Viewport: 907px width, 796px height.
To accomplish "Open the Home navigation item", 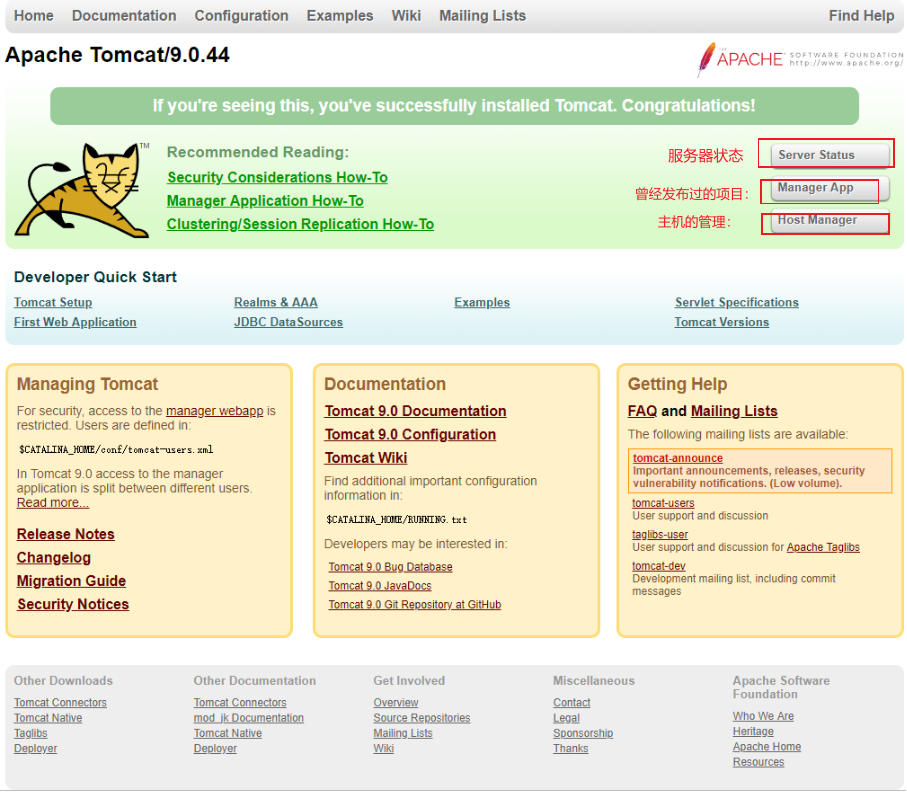I will [34, 16].
